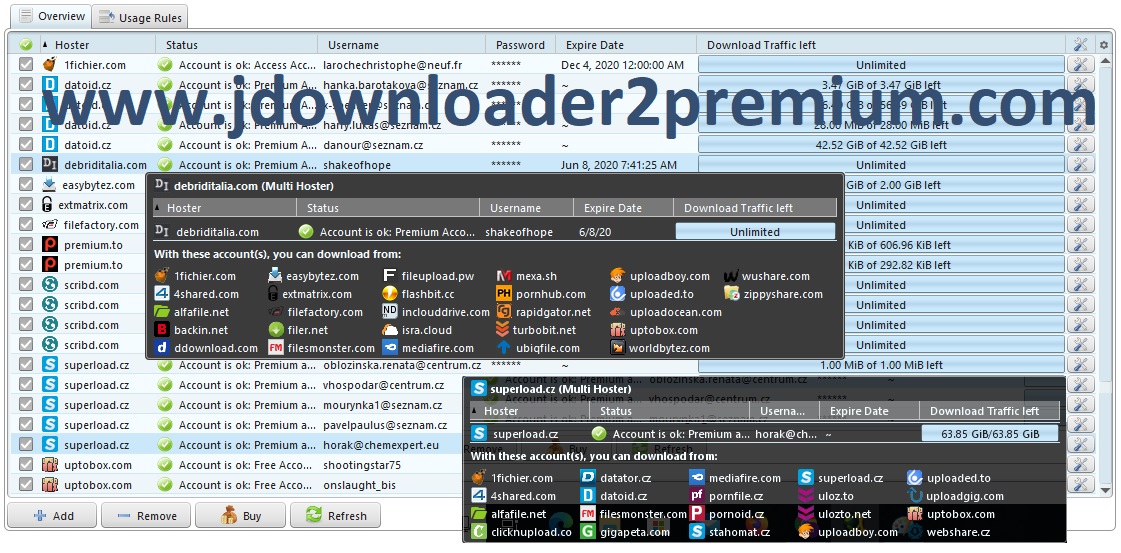Select shootingstar75 username cell
The width and height of the screenshot is (1121, 553).
[x=362, y=465]
